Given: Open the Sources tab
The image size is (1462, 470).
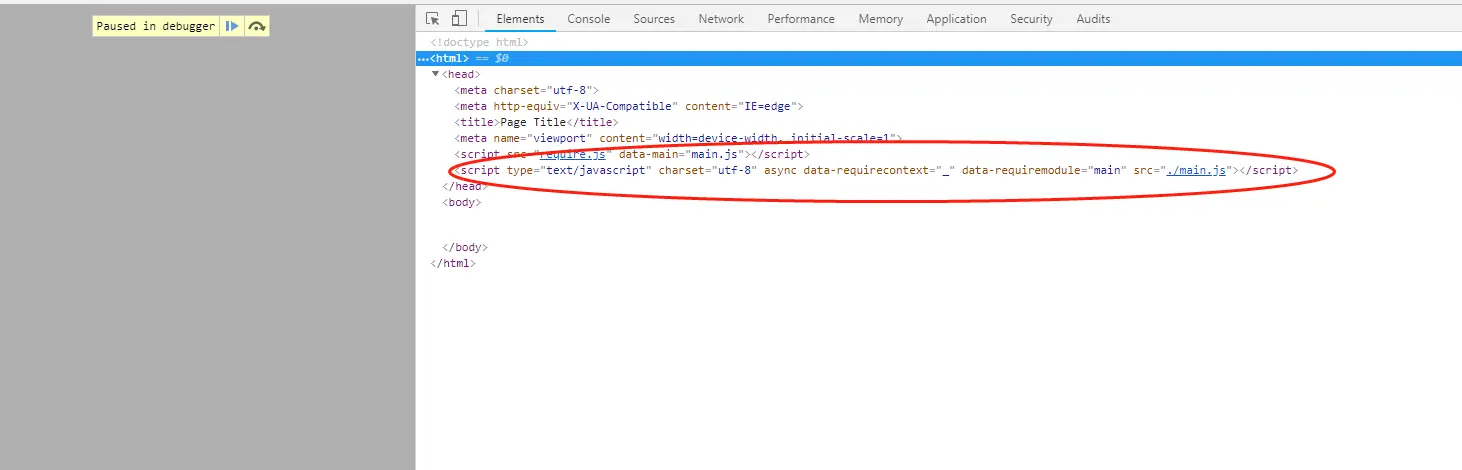Looking at the screenshot, I should point(654,19).
